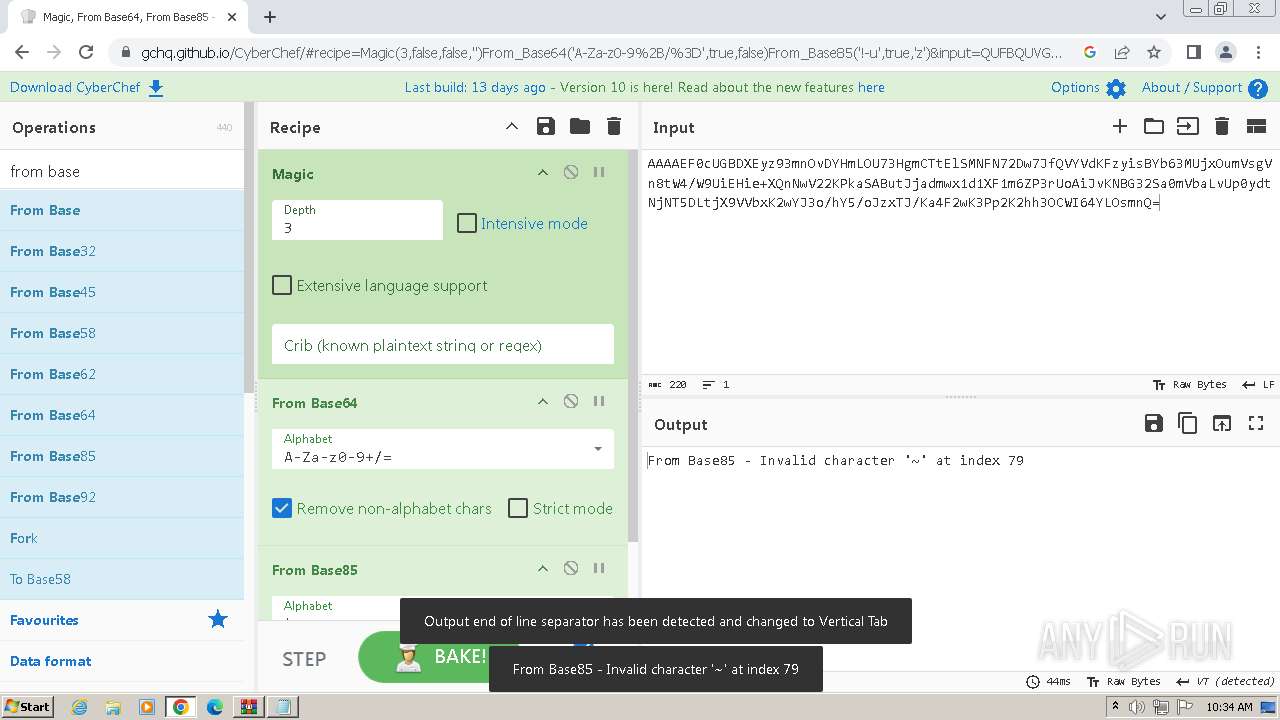This screenshot has width=1280, height=720.
Task: Select From Base62 operation
Action: tap(122, 374)
